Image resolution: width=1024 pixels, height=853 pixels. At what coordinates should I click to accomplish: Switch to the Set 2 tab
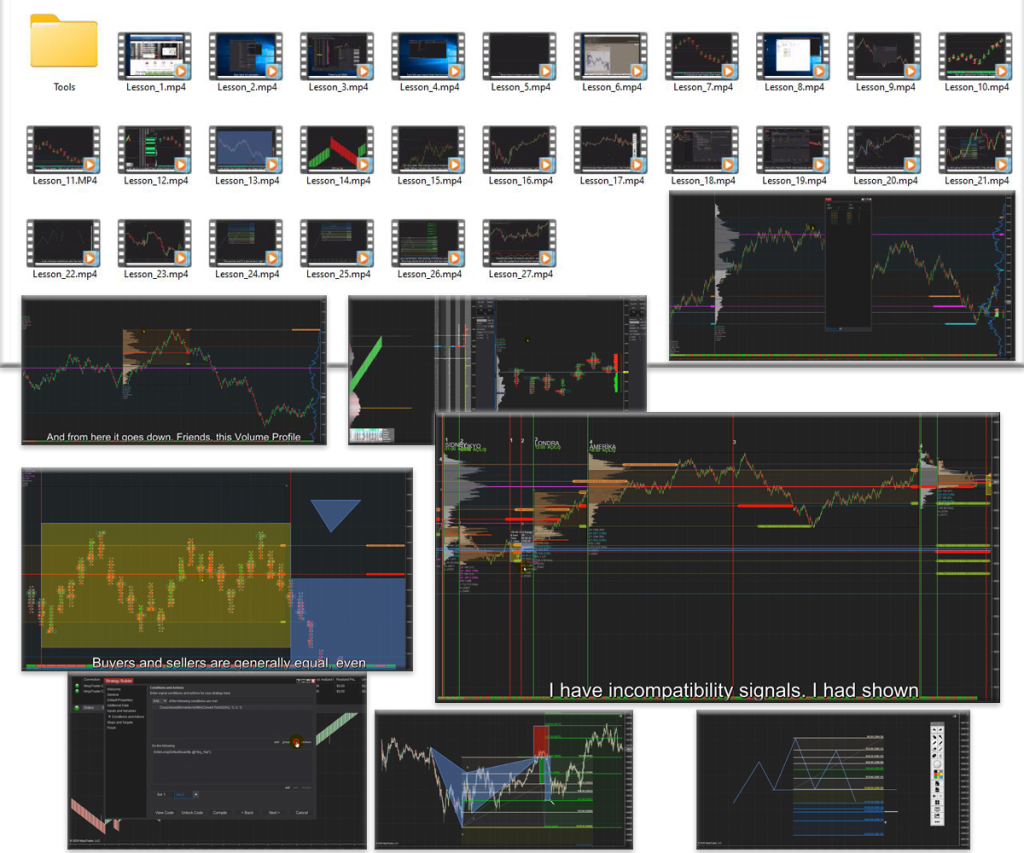[181, 794]
